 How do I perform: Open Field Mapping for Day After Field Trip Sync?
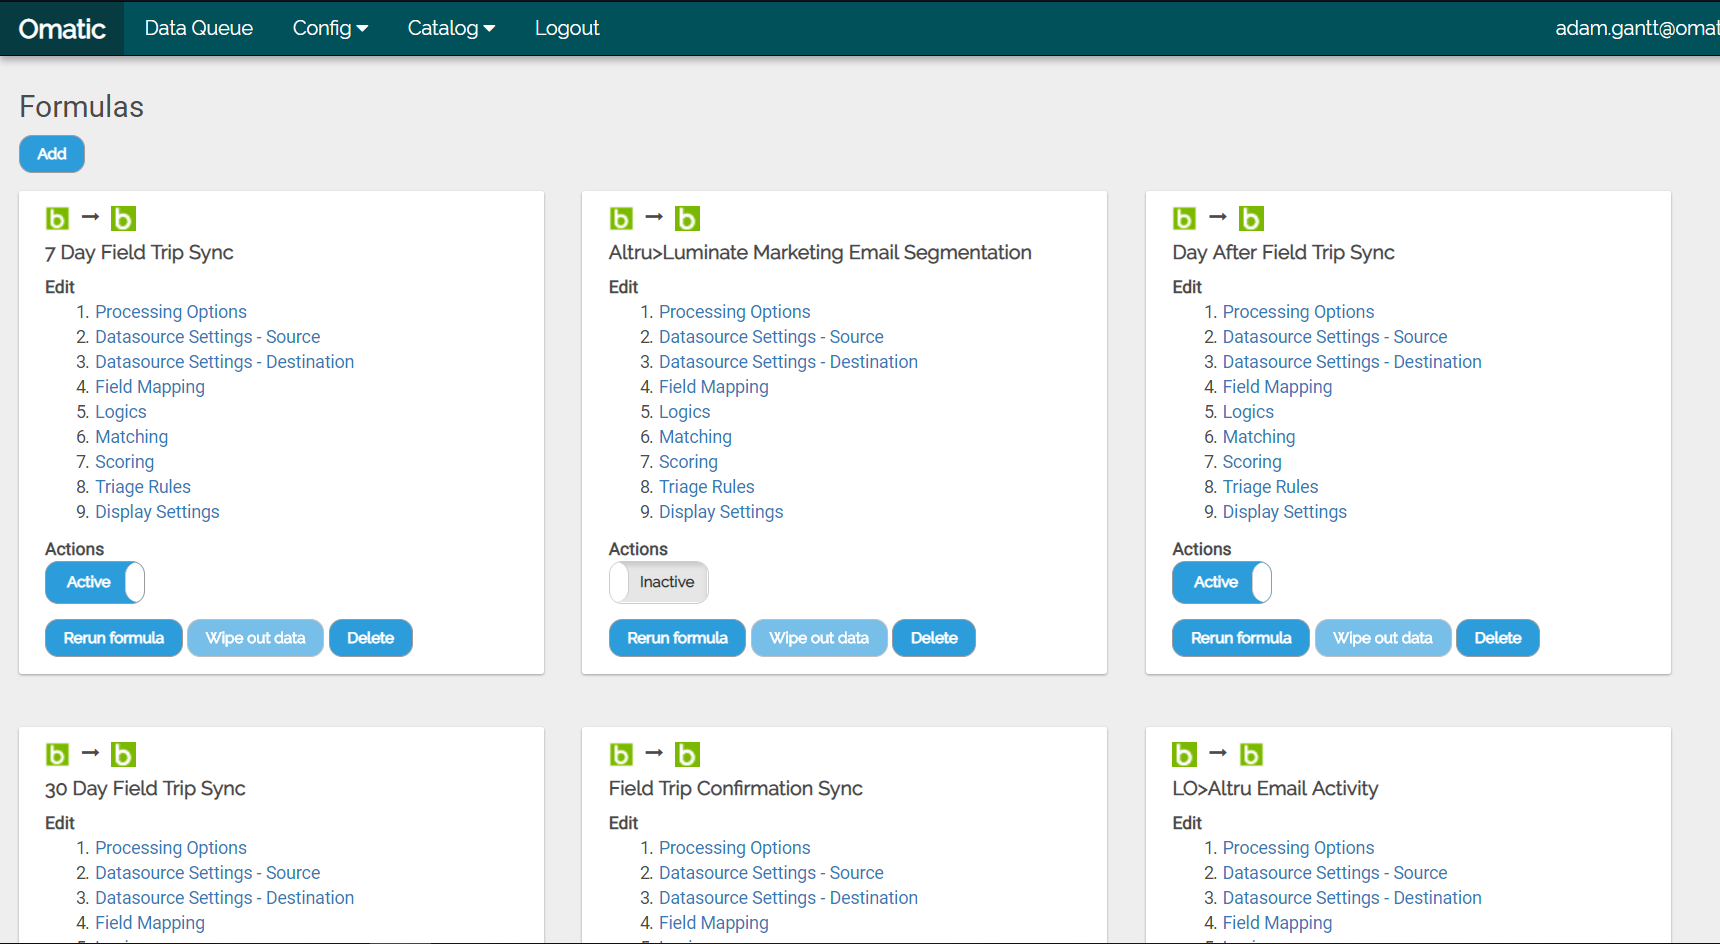(1277, 387)
